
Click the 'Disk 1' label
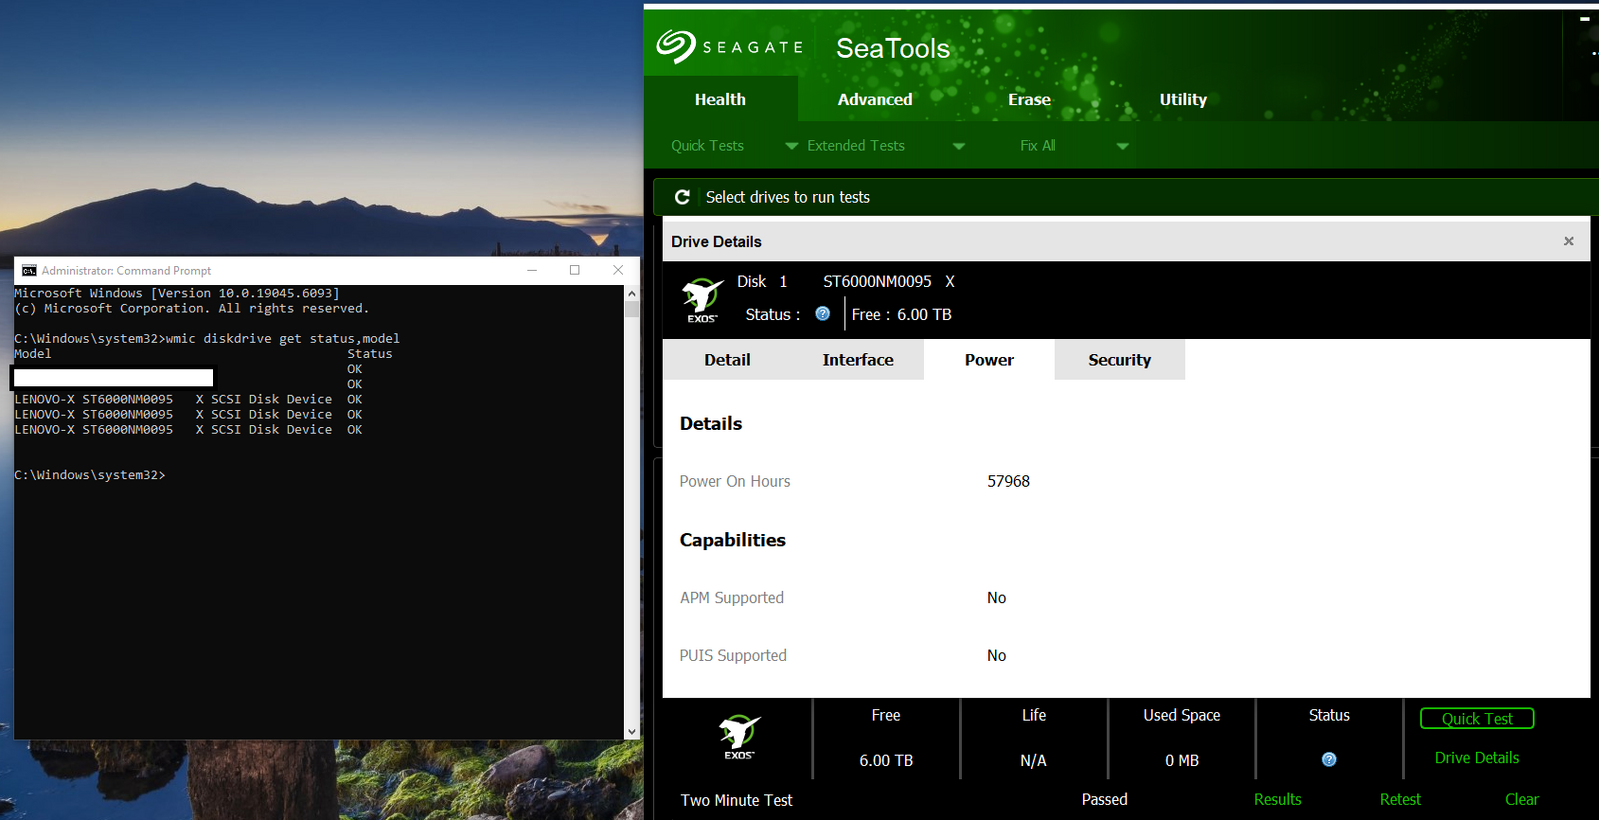762,282
